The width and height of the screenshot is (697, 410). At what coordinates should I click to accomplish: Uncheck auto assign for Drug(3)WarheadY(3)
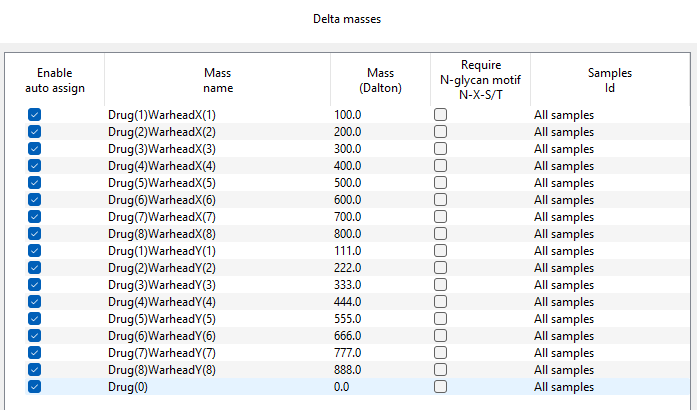pyautogui.click(x=35, y=285)
